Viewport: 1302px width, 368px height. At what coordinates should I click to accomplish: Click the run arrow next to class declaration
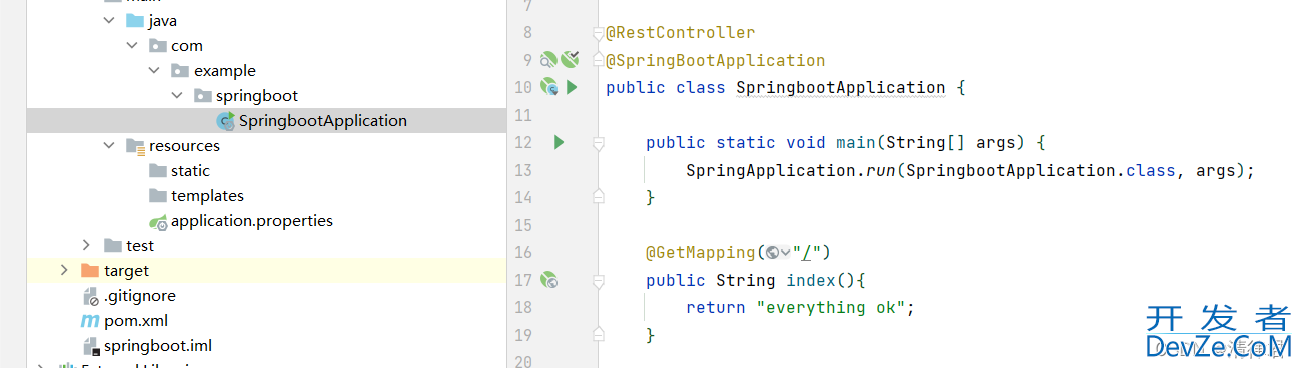coord(572,88)
